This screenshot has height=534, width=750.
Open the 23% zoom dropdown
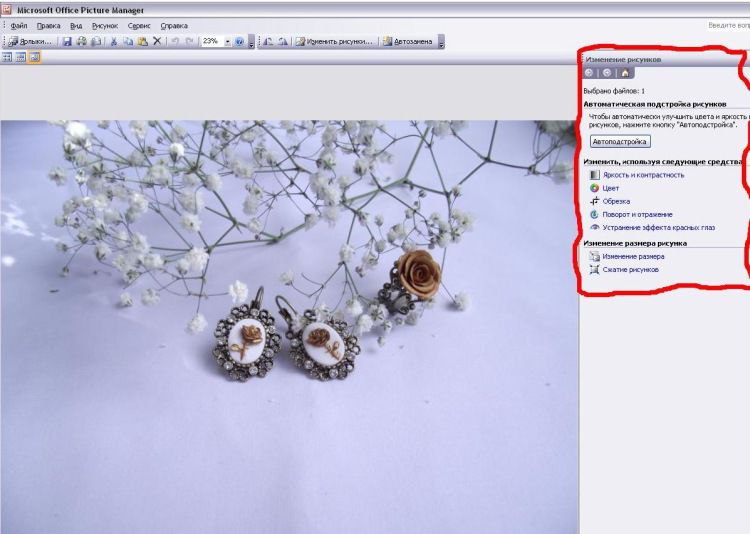pyautogui.click(x=227, y=42)
